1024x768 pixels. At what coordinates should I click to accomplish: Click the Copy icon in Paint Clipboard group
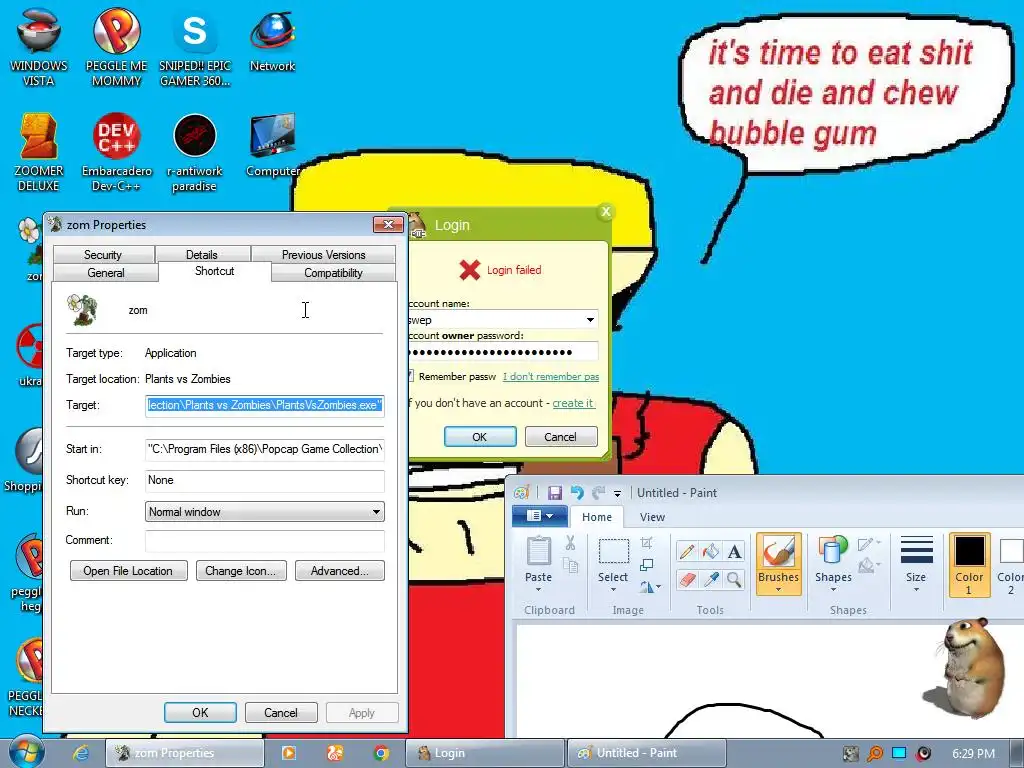pyautogui.click(x=570, y=566)
